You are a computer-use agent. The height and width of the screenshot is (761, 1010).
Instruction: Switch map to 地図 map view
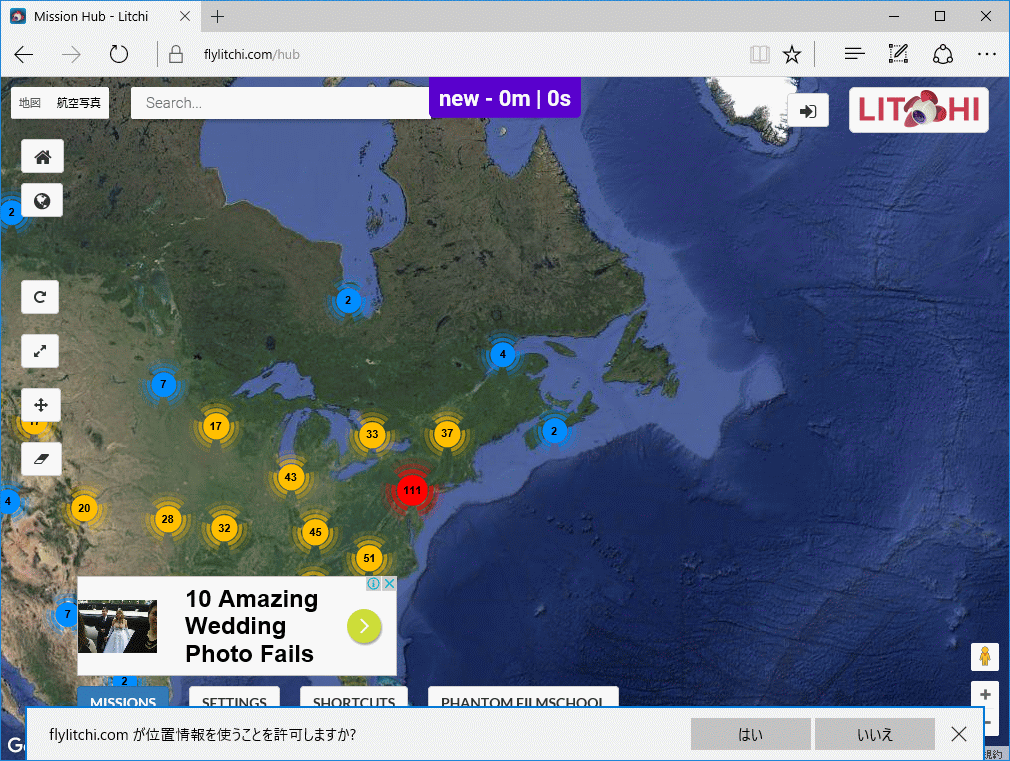point(30,103)
